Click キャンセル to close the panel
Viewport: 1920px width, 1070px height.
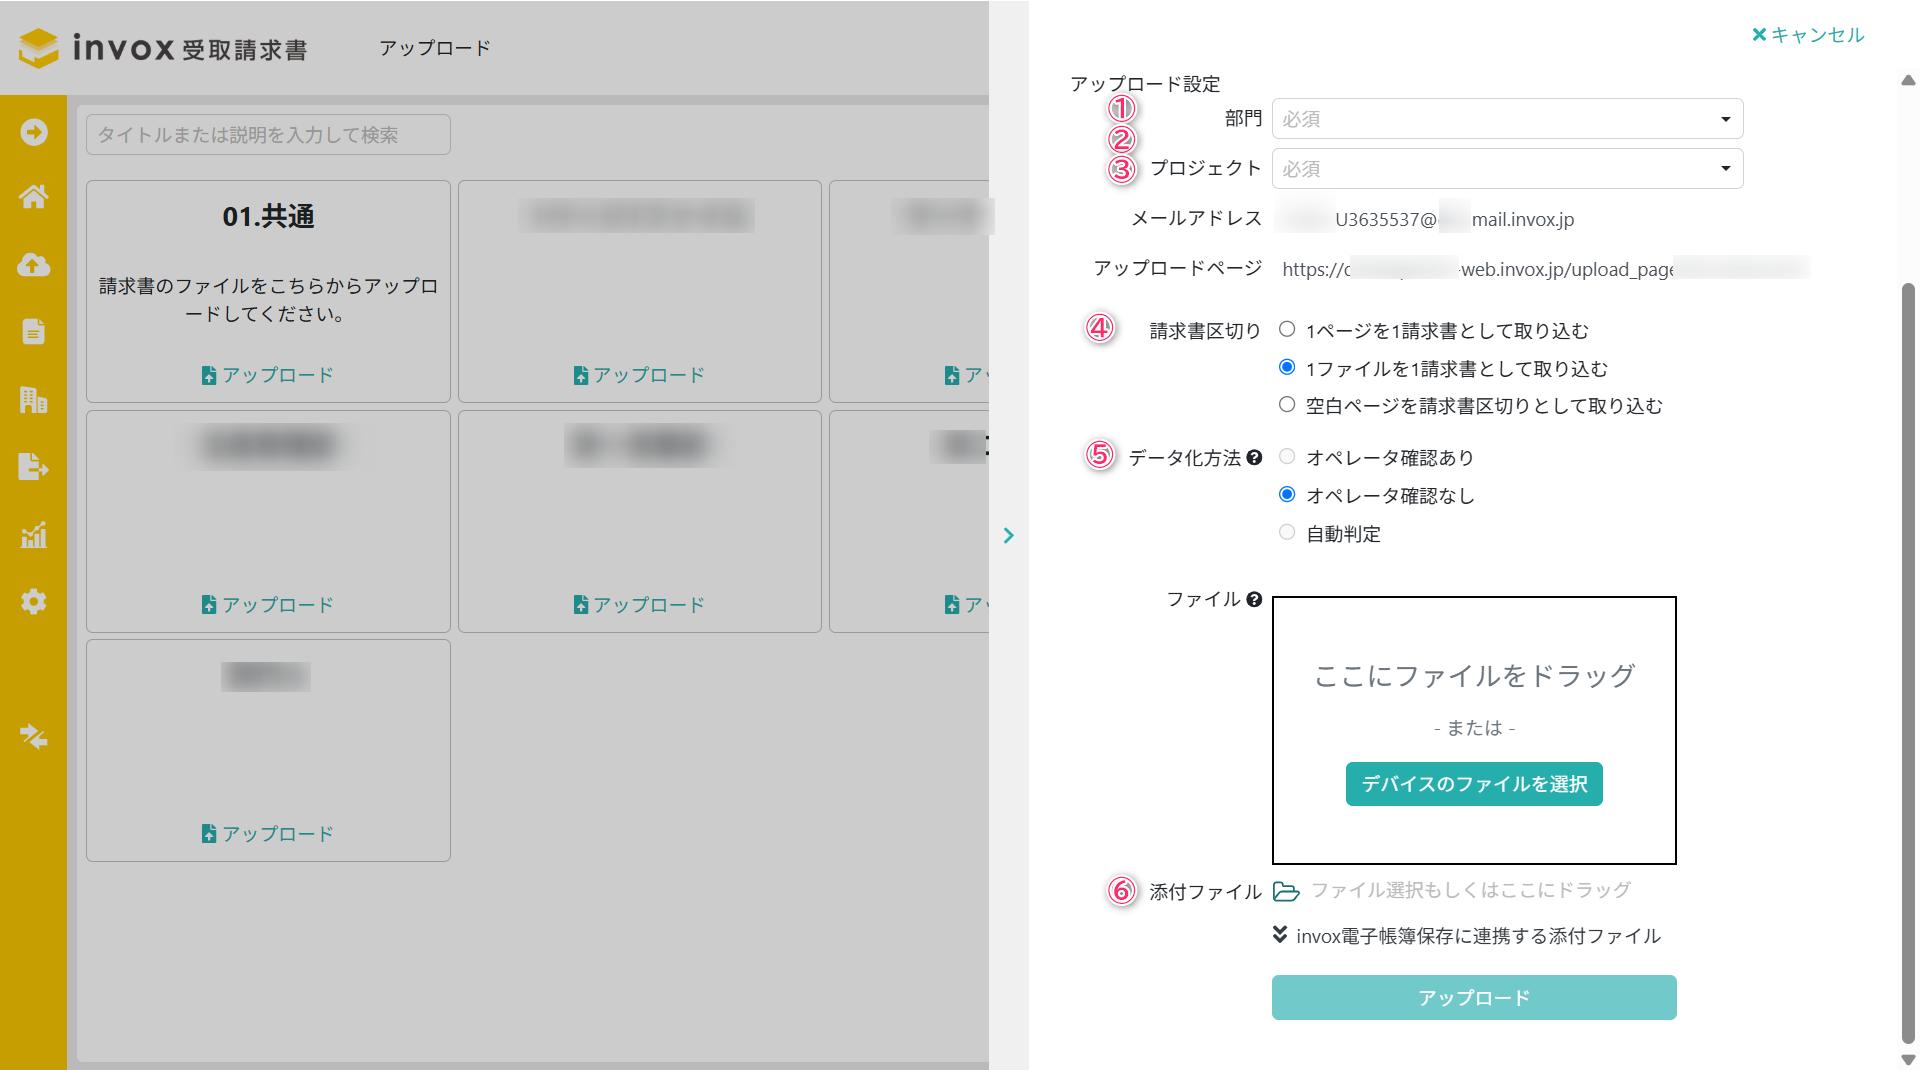1808,35
